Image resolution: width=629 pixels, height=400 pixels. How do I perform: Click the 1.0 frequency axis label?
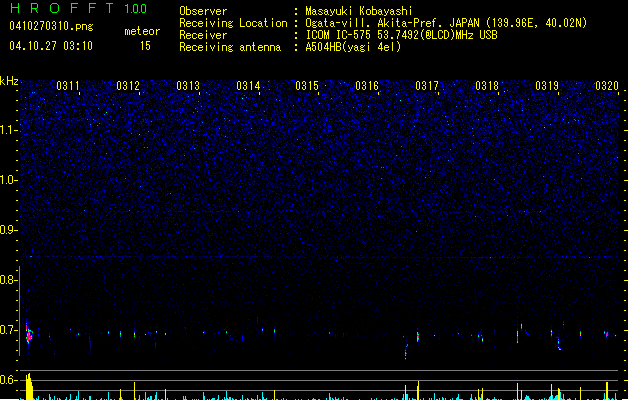coord(8,180)
